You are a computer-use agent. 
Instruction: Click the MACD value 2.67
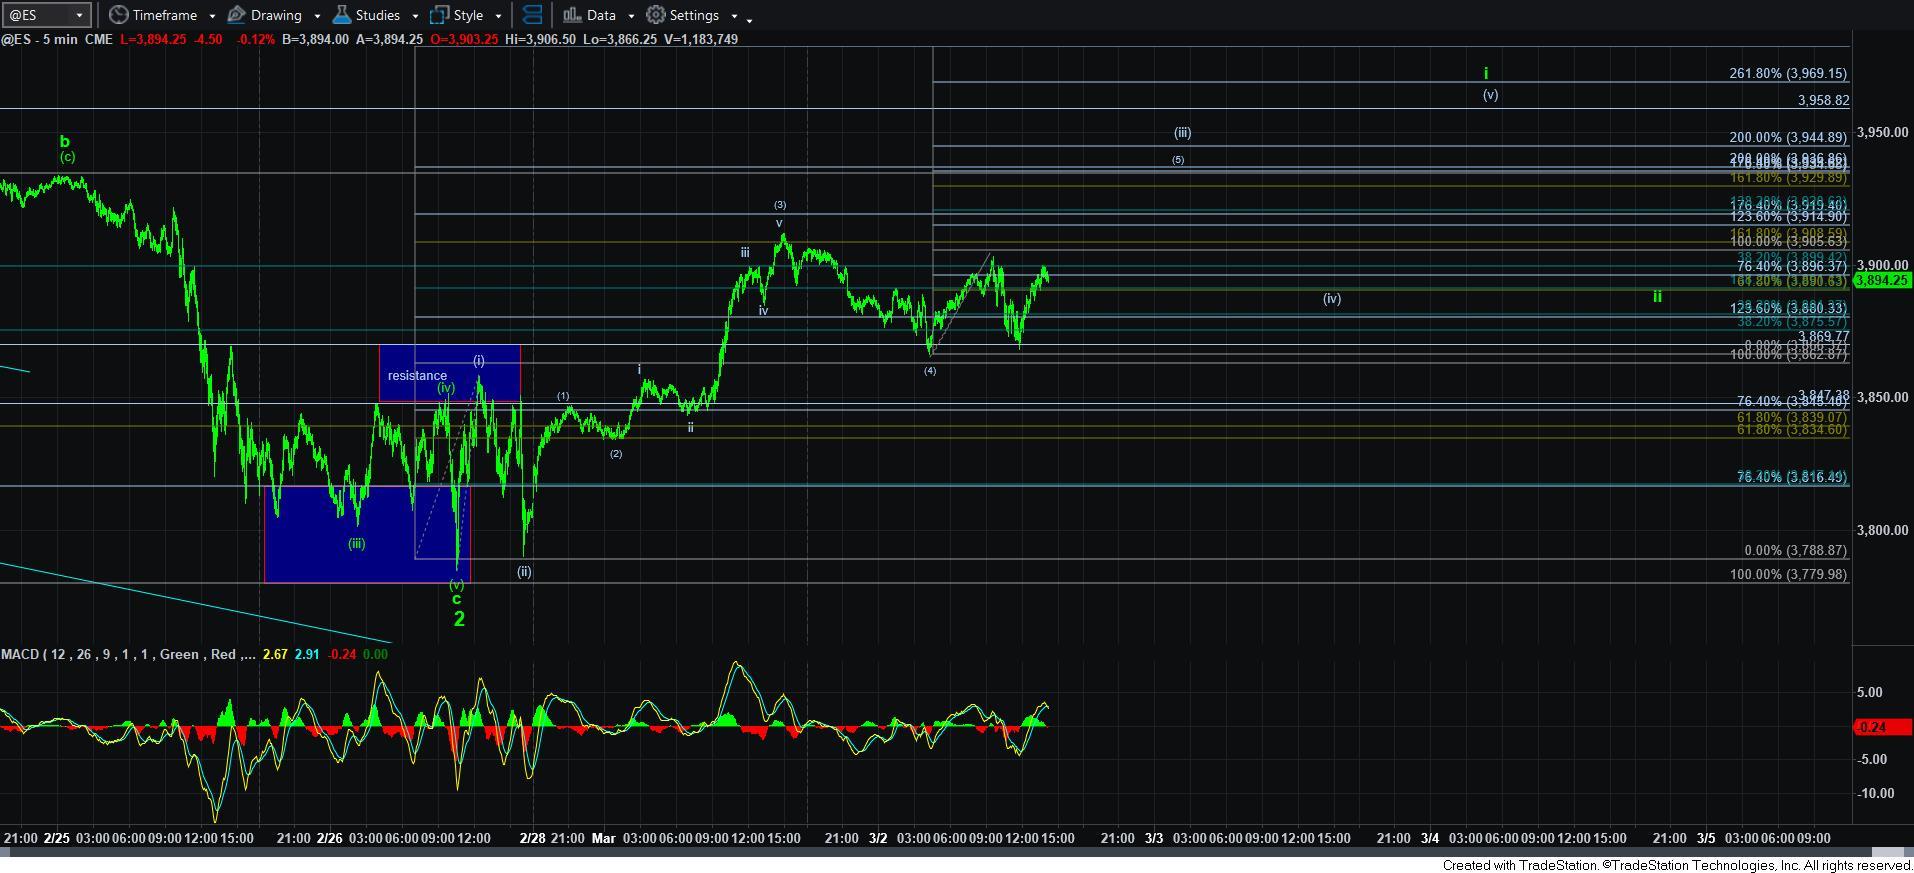coord(274,654)
